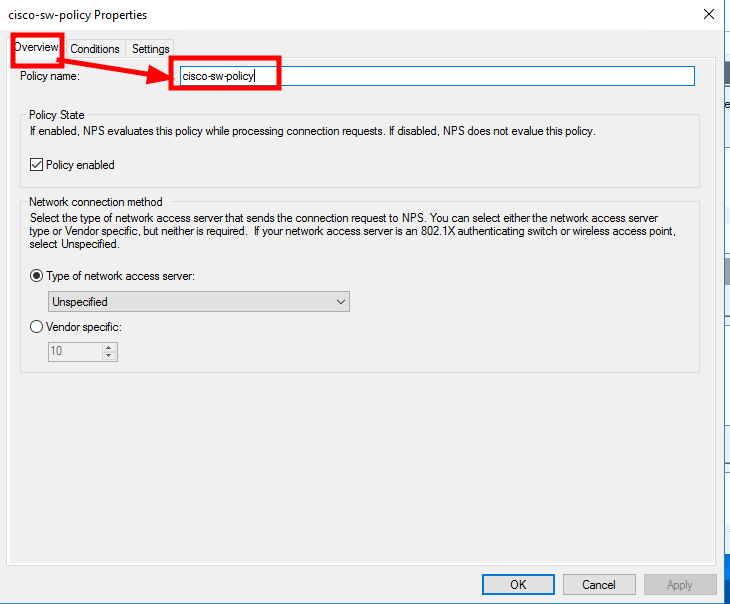The image size is (730, 604).
Task: Close the cisco-sw-policy Properties window
Action: coord(709,14)
